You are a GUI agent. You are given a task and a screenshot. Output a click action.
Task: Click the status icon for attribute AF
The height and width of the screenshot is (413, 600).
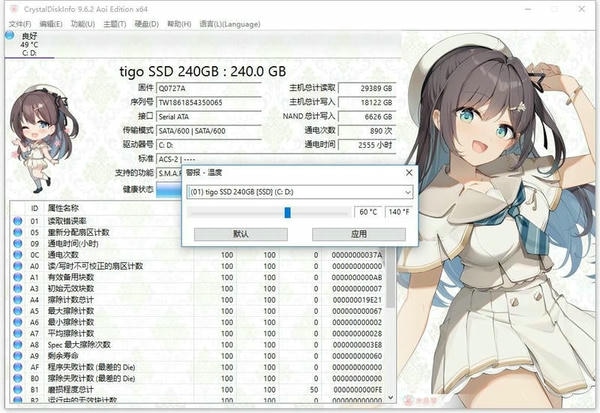tap(18, 367)
